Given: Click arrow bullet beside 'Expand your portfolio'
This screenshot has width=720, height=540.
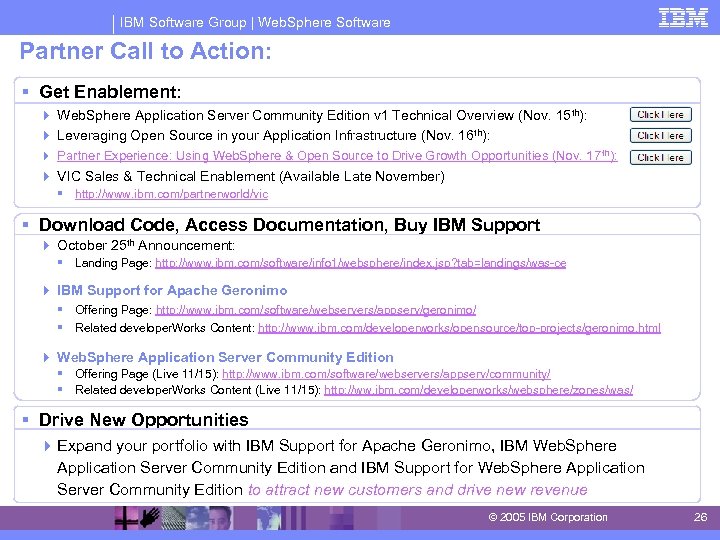Looking at the screenshot, I should (x=46, y=446).
